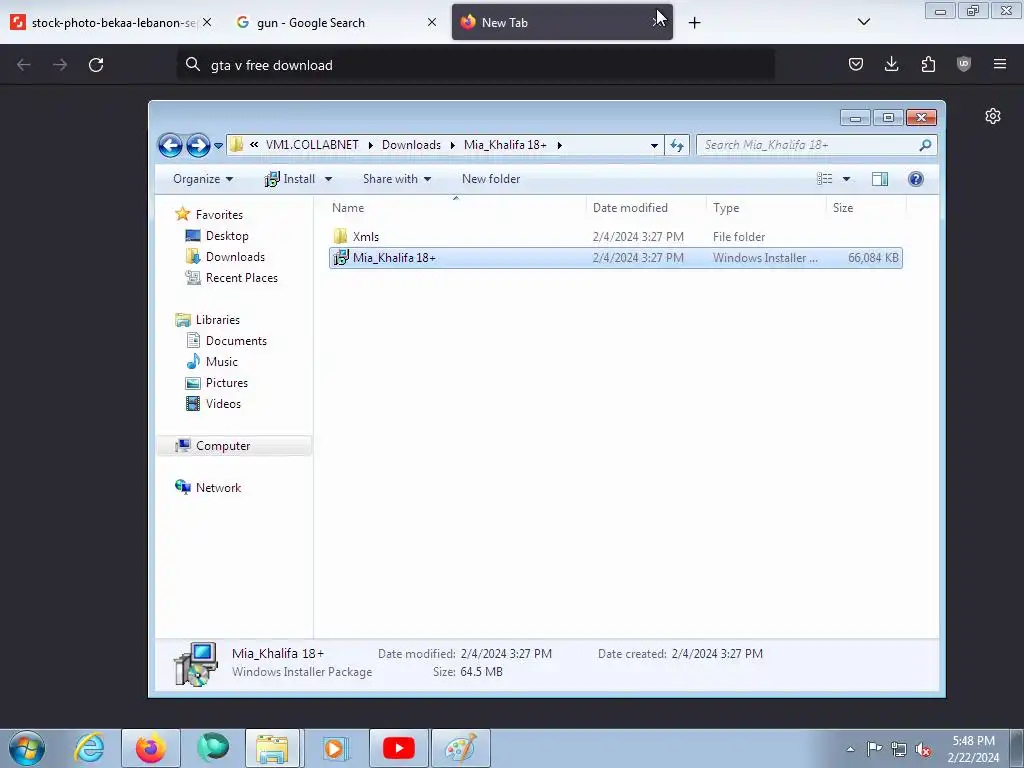Sort by the Date modified column
This screenshot has width=1024, height=768.
(645, 208)
